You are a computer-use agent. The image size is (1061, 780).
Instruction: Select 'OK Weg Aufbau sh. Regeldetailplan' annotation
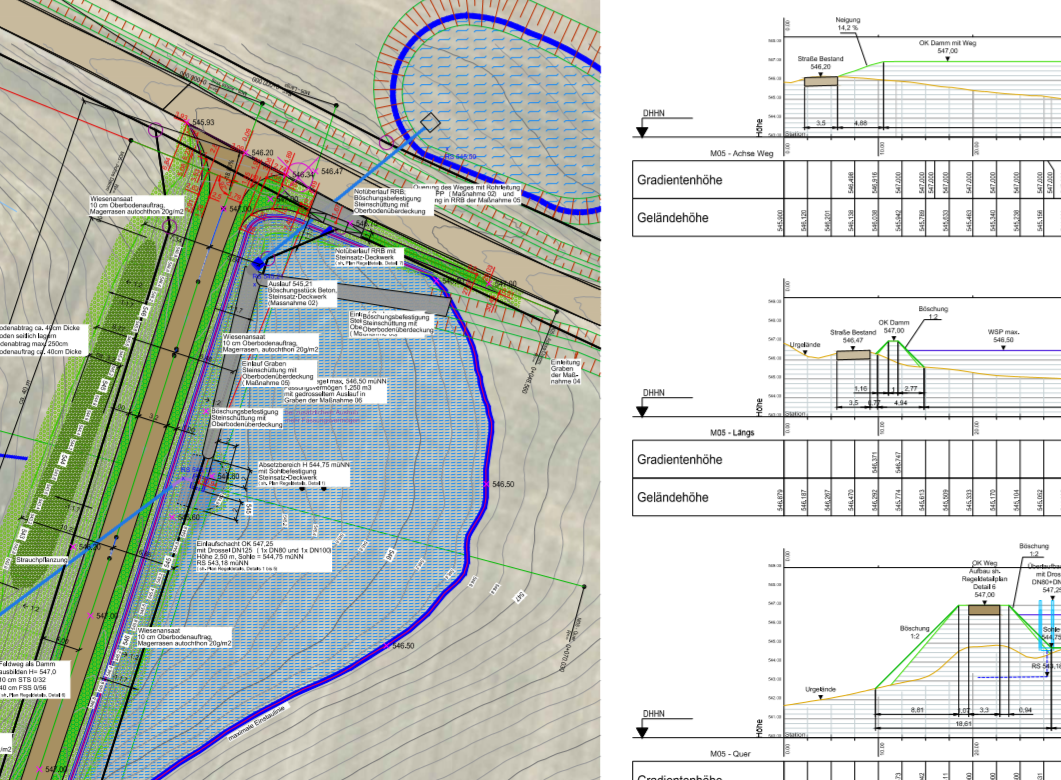(x=984, y=579)
